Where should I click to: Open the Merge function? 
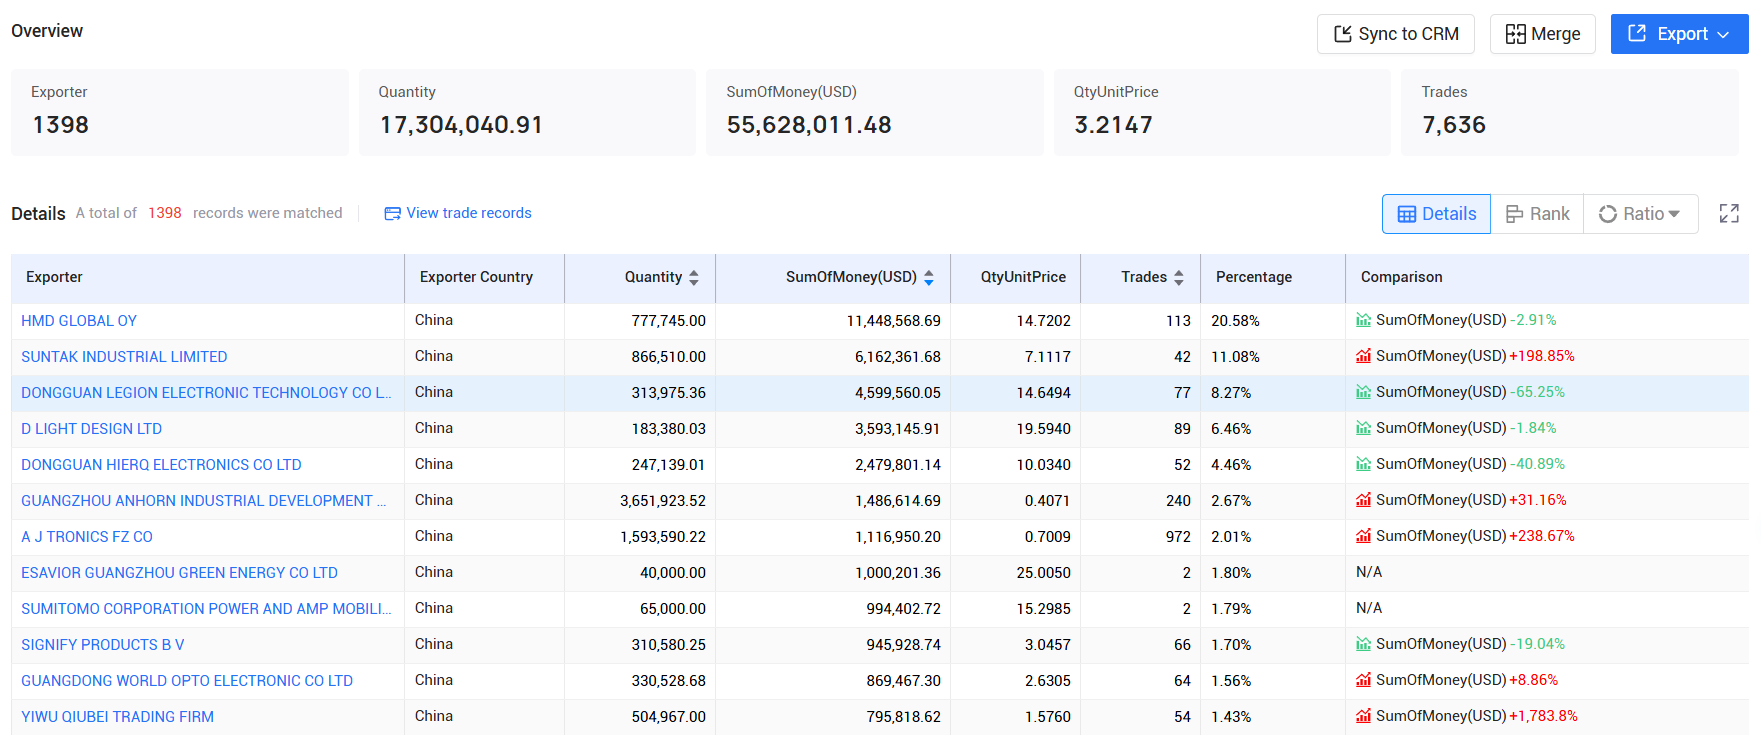tap(1542, 34)
